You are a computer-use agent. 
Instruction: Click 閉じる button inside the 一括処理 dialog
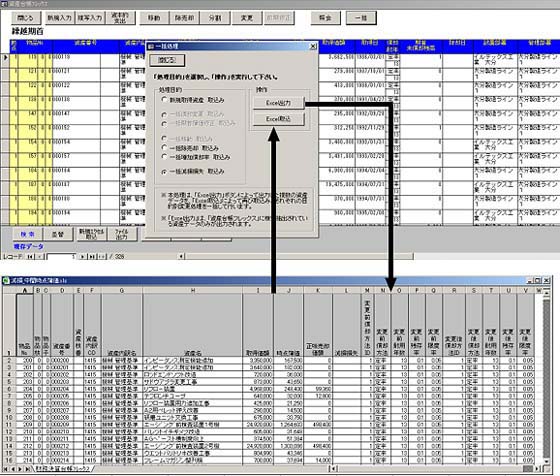167,60
